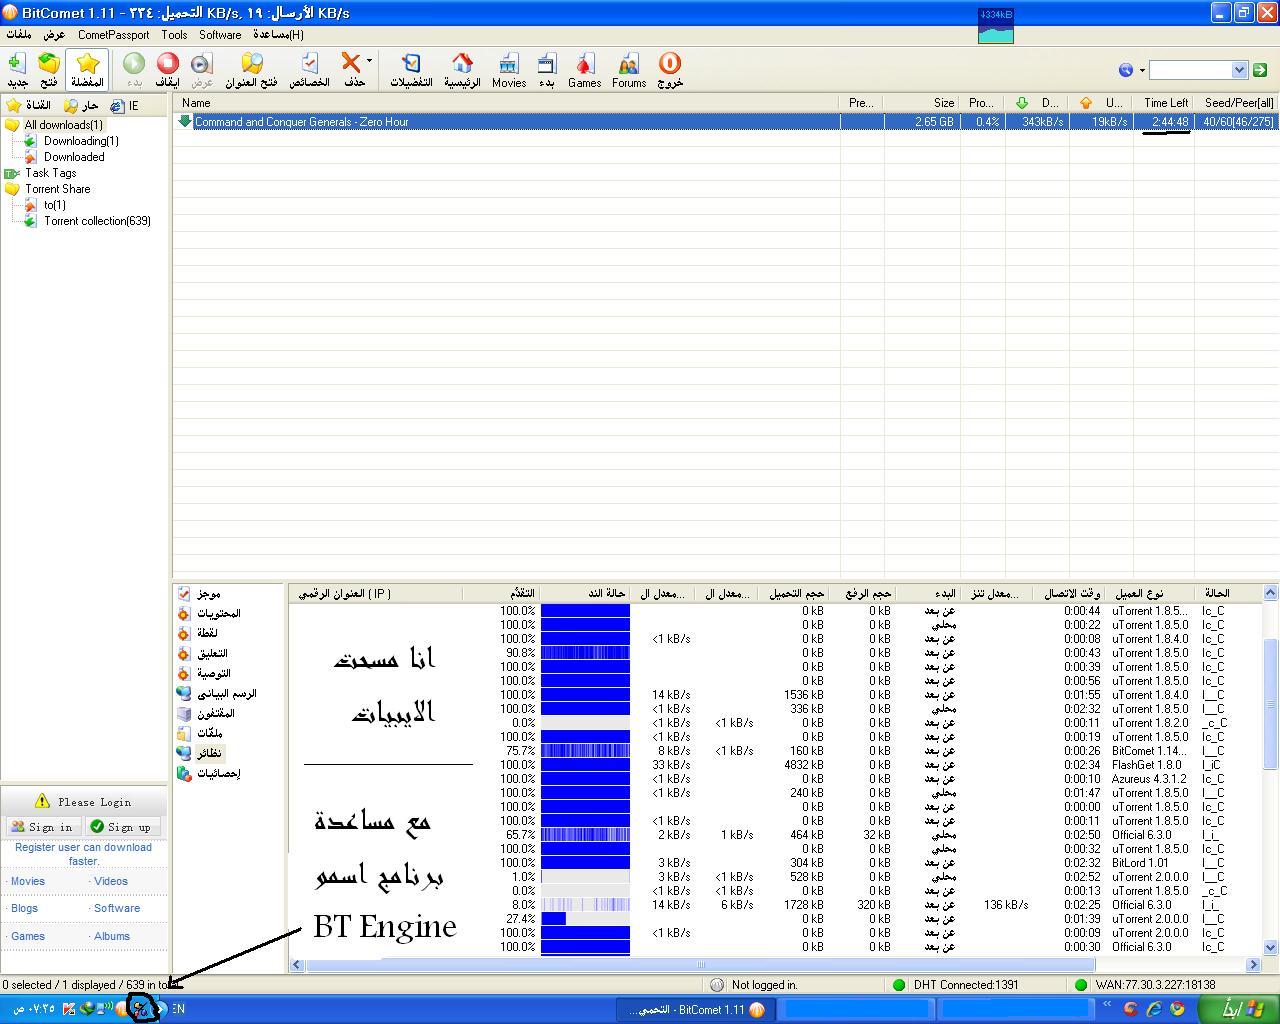This screenshot has height=1024, width=1280.
Task: Sort by the Seed/Peer[all] column header
Action: click(1236, 103)
